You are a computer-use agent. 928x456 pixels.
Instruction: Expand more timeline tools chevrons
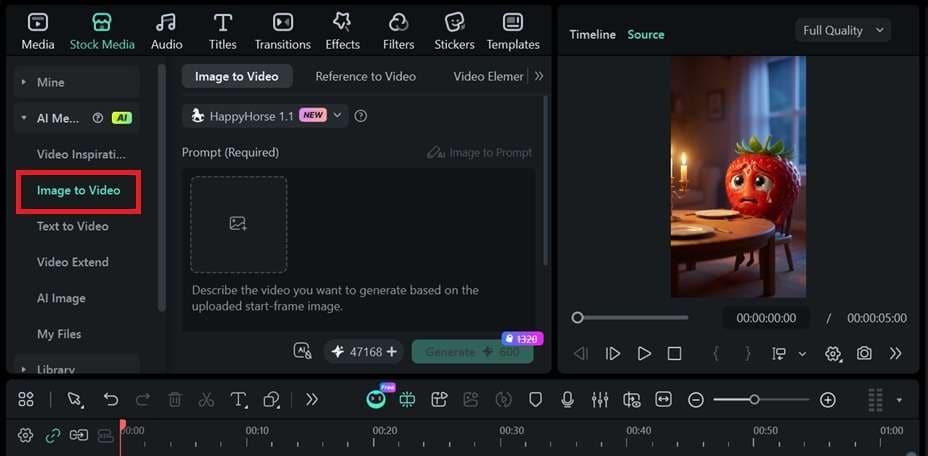tap(311, 400)
